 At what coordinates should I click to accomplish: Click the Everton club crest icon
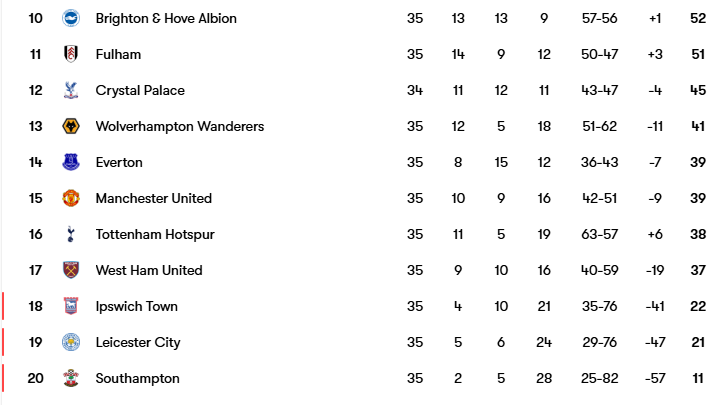point(70,162)
